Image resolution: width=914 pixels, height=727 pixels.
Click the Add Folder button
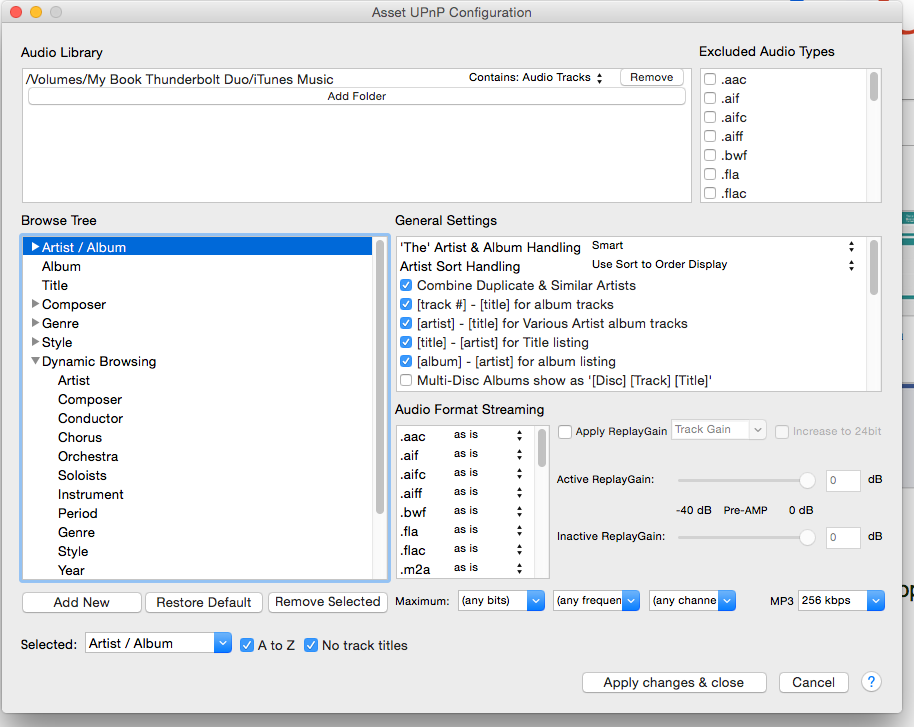coord(357,96)
